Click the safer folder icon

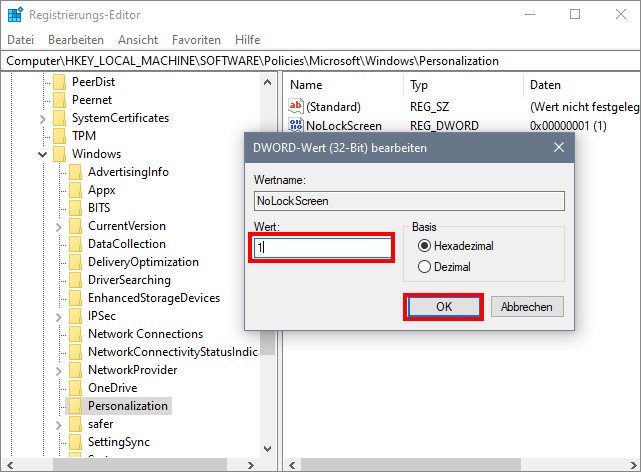(x=76, y=424)
